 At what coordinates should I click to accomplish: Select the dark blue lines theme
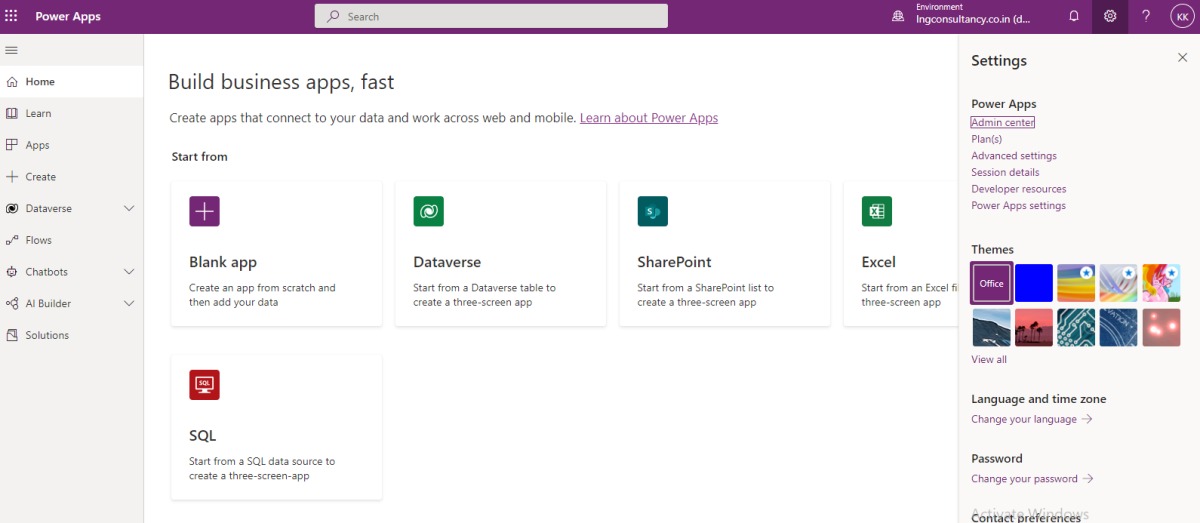pyautogui.click(x=1119, y=327)
